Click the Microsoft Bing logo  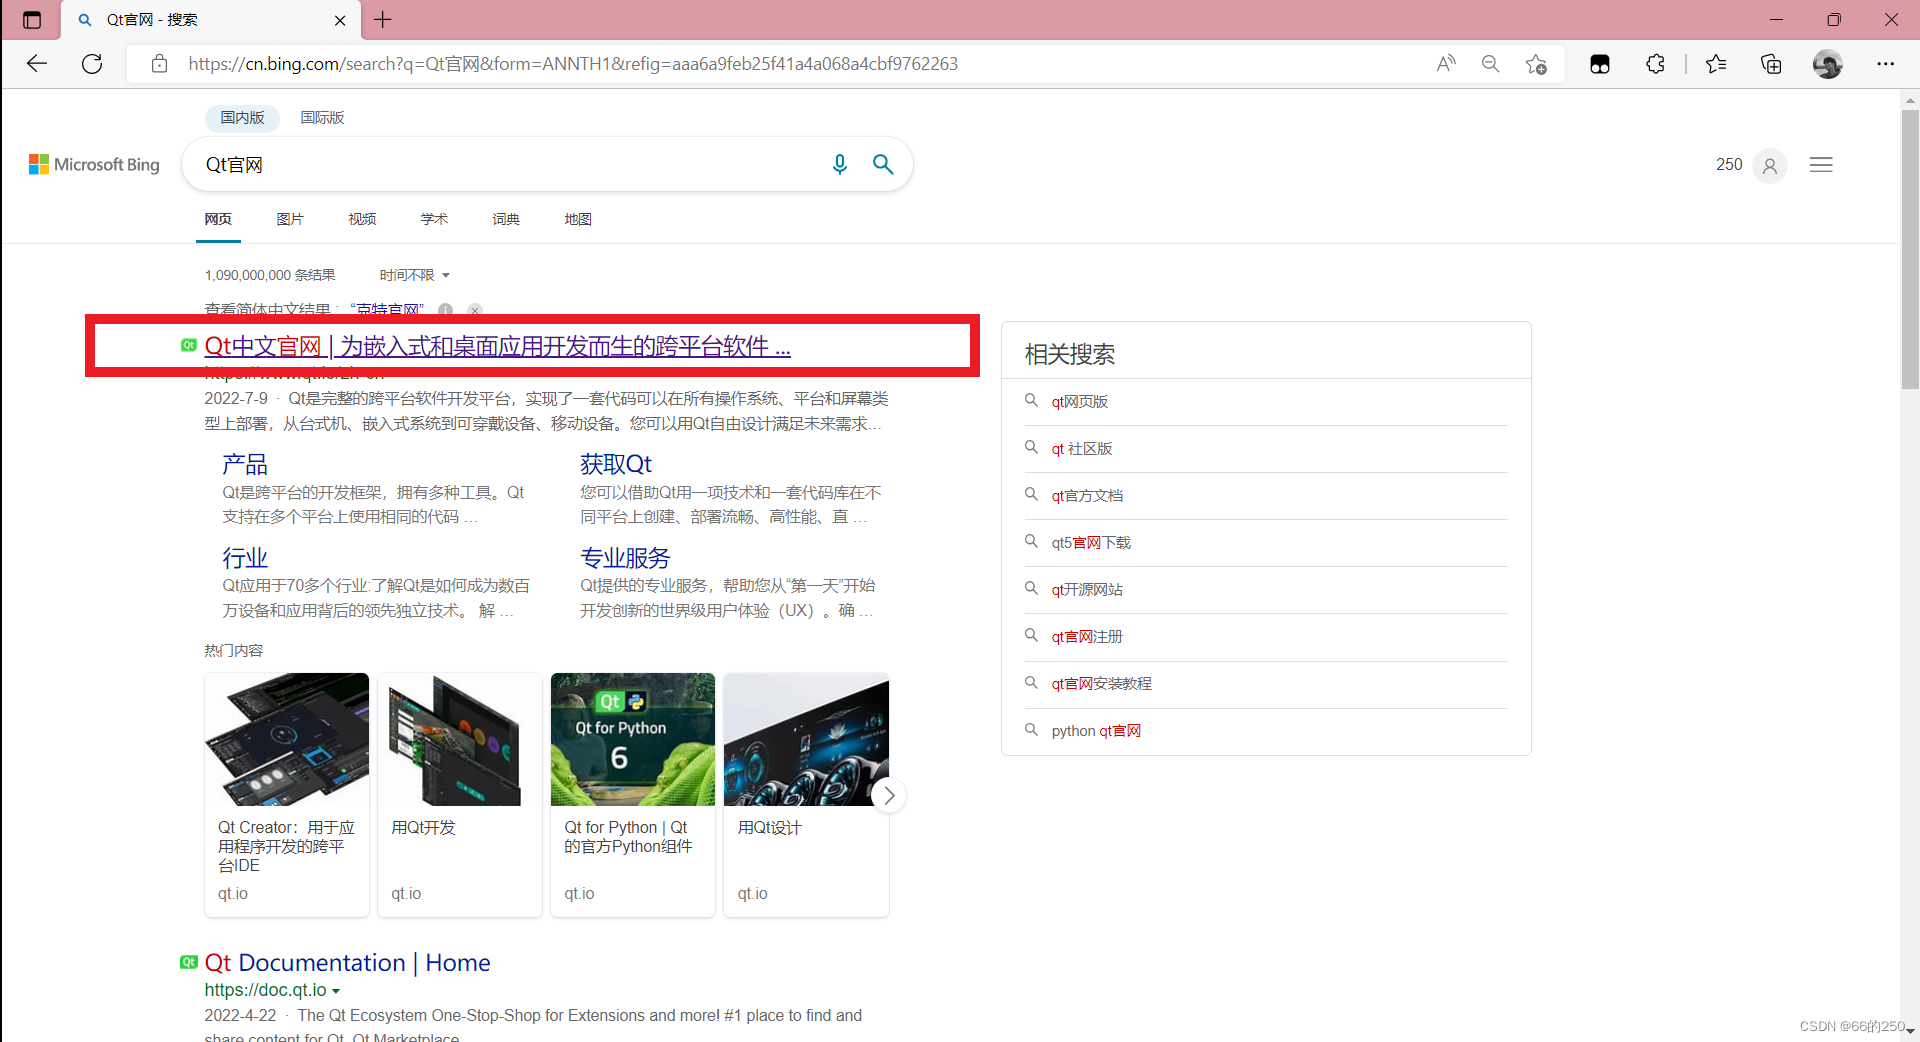pyautogui.click(x=93, y=164)
